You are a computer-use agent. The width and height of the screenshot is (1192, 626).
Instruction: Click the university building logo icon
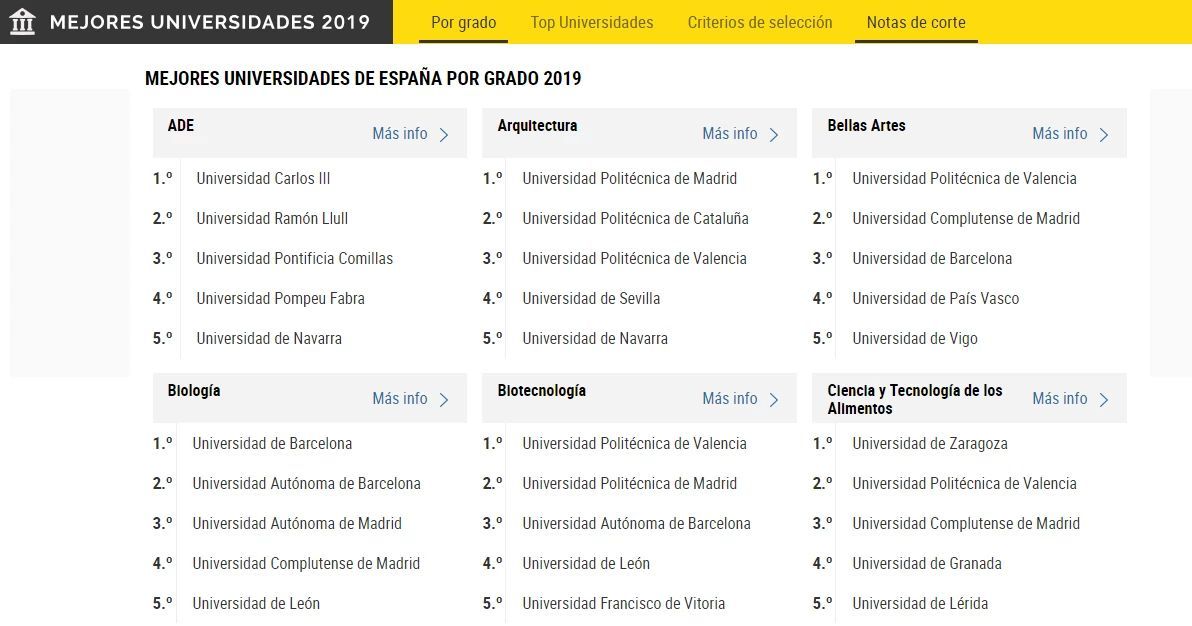tap(22, 22)
